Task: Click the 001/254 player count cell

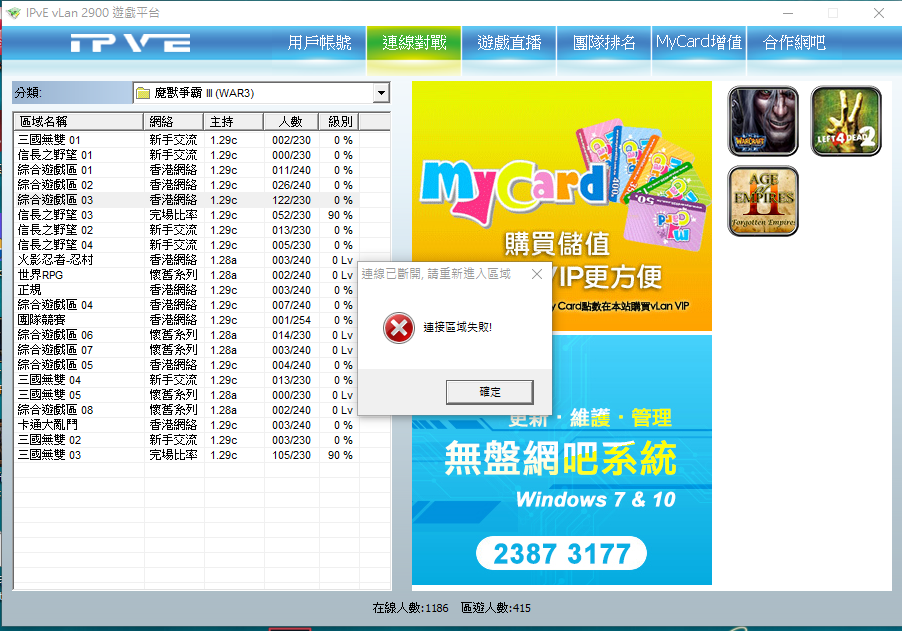Action: click(292, 320)
